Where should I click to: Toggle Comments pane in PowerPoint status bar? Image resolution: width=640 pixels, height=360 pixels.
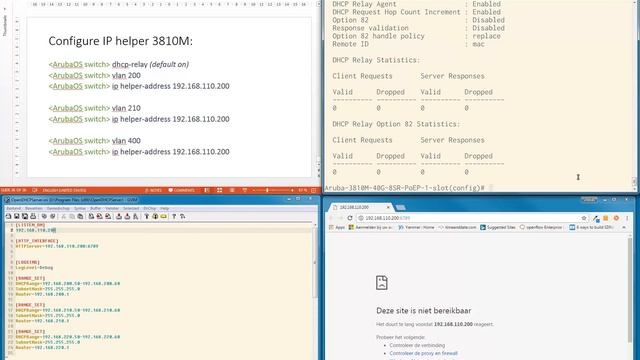coord(182,191)
